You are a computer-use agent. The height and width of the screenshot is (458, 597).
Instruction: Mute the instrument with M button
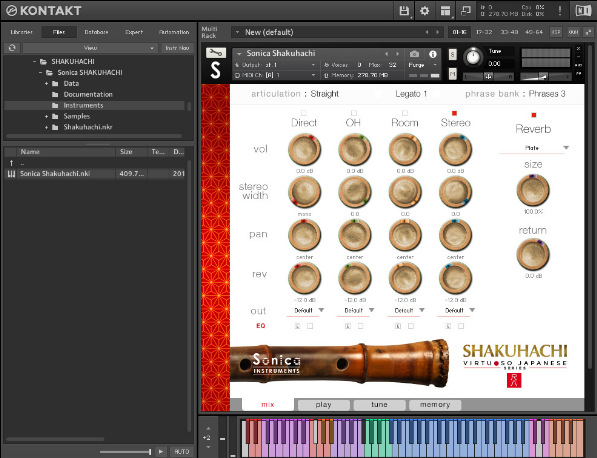(452, 73)
